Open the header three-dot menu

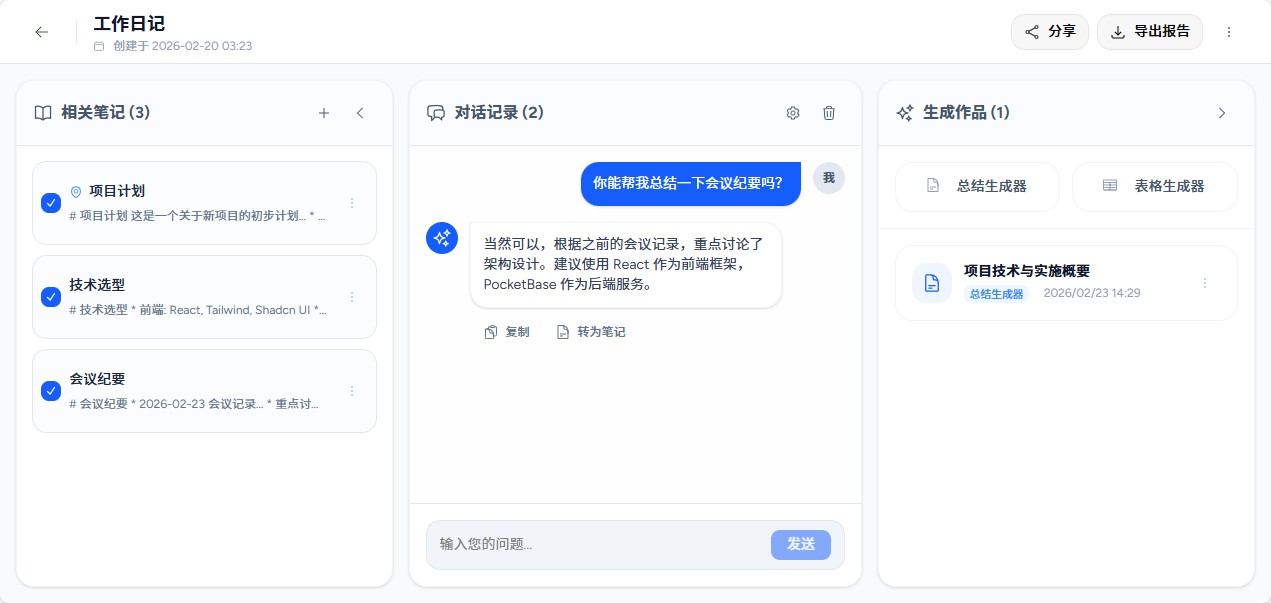pyautogui.click(x=1229, y=32)
